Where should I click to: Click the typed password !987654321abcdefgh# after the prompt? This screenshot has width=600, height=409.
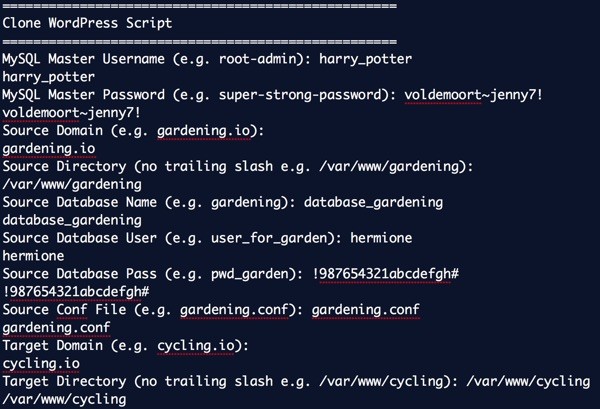click(385, 274)
